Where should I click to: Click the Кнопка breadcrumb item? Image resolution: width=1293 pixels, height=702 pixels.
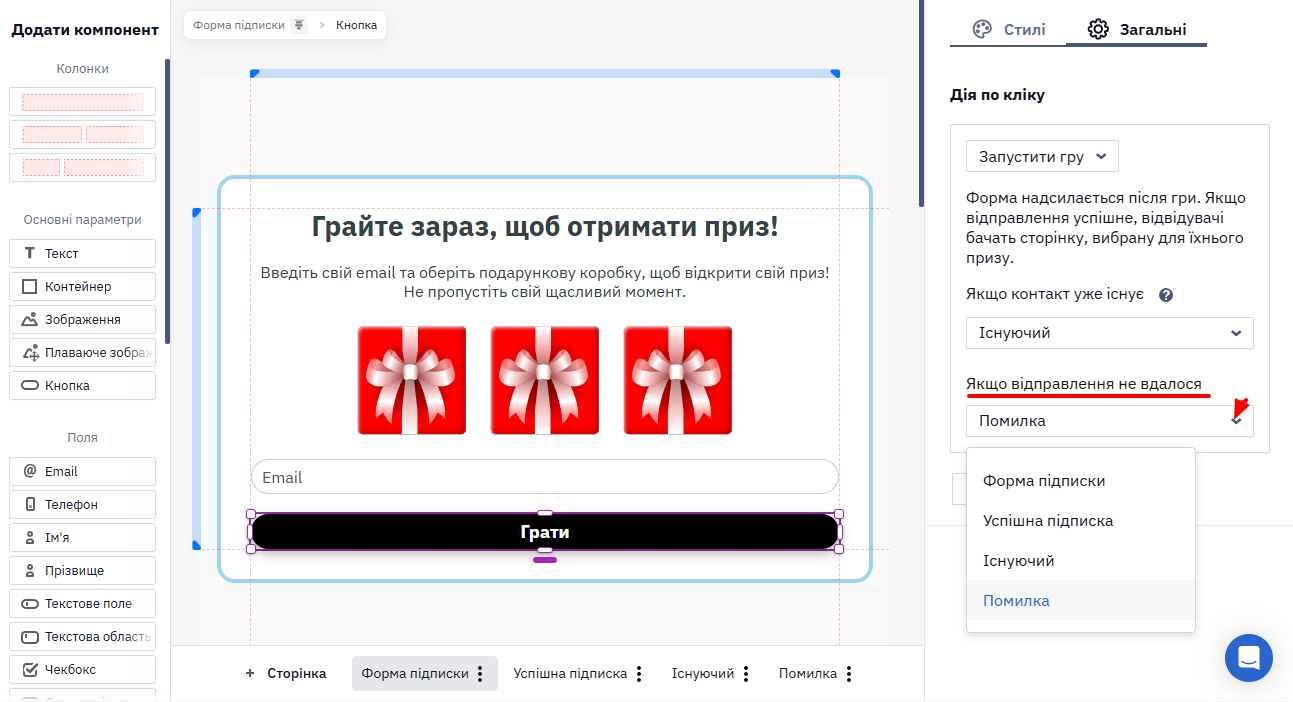(x=357, y=25)
